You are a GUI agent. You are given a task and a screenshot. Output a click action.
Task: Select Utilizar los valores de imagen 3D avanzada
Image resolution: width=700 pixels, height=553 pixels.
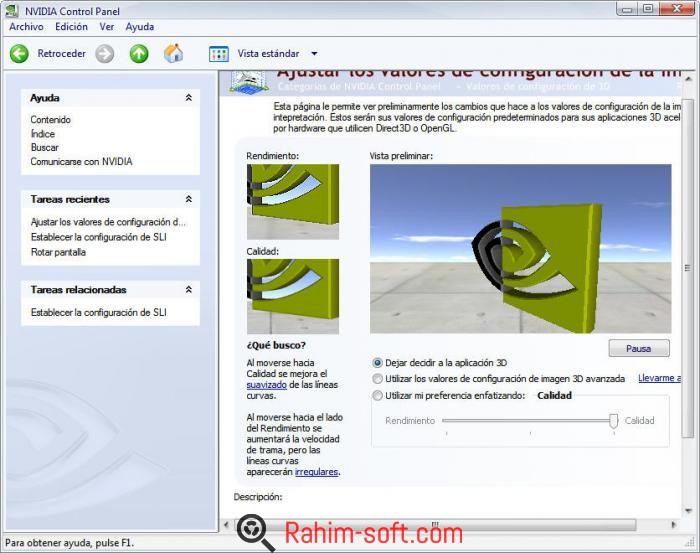pyautogui.click(x=378, y=379)
